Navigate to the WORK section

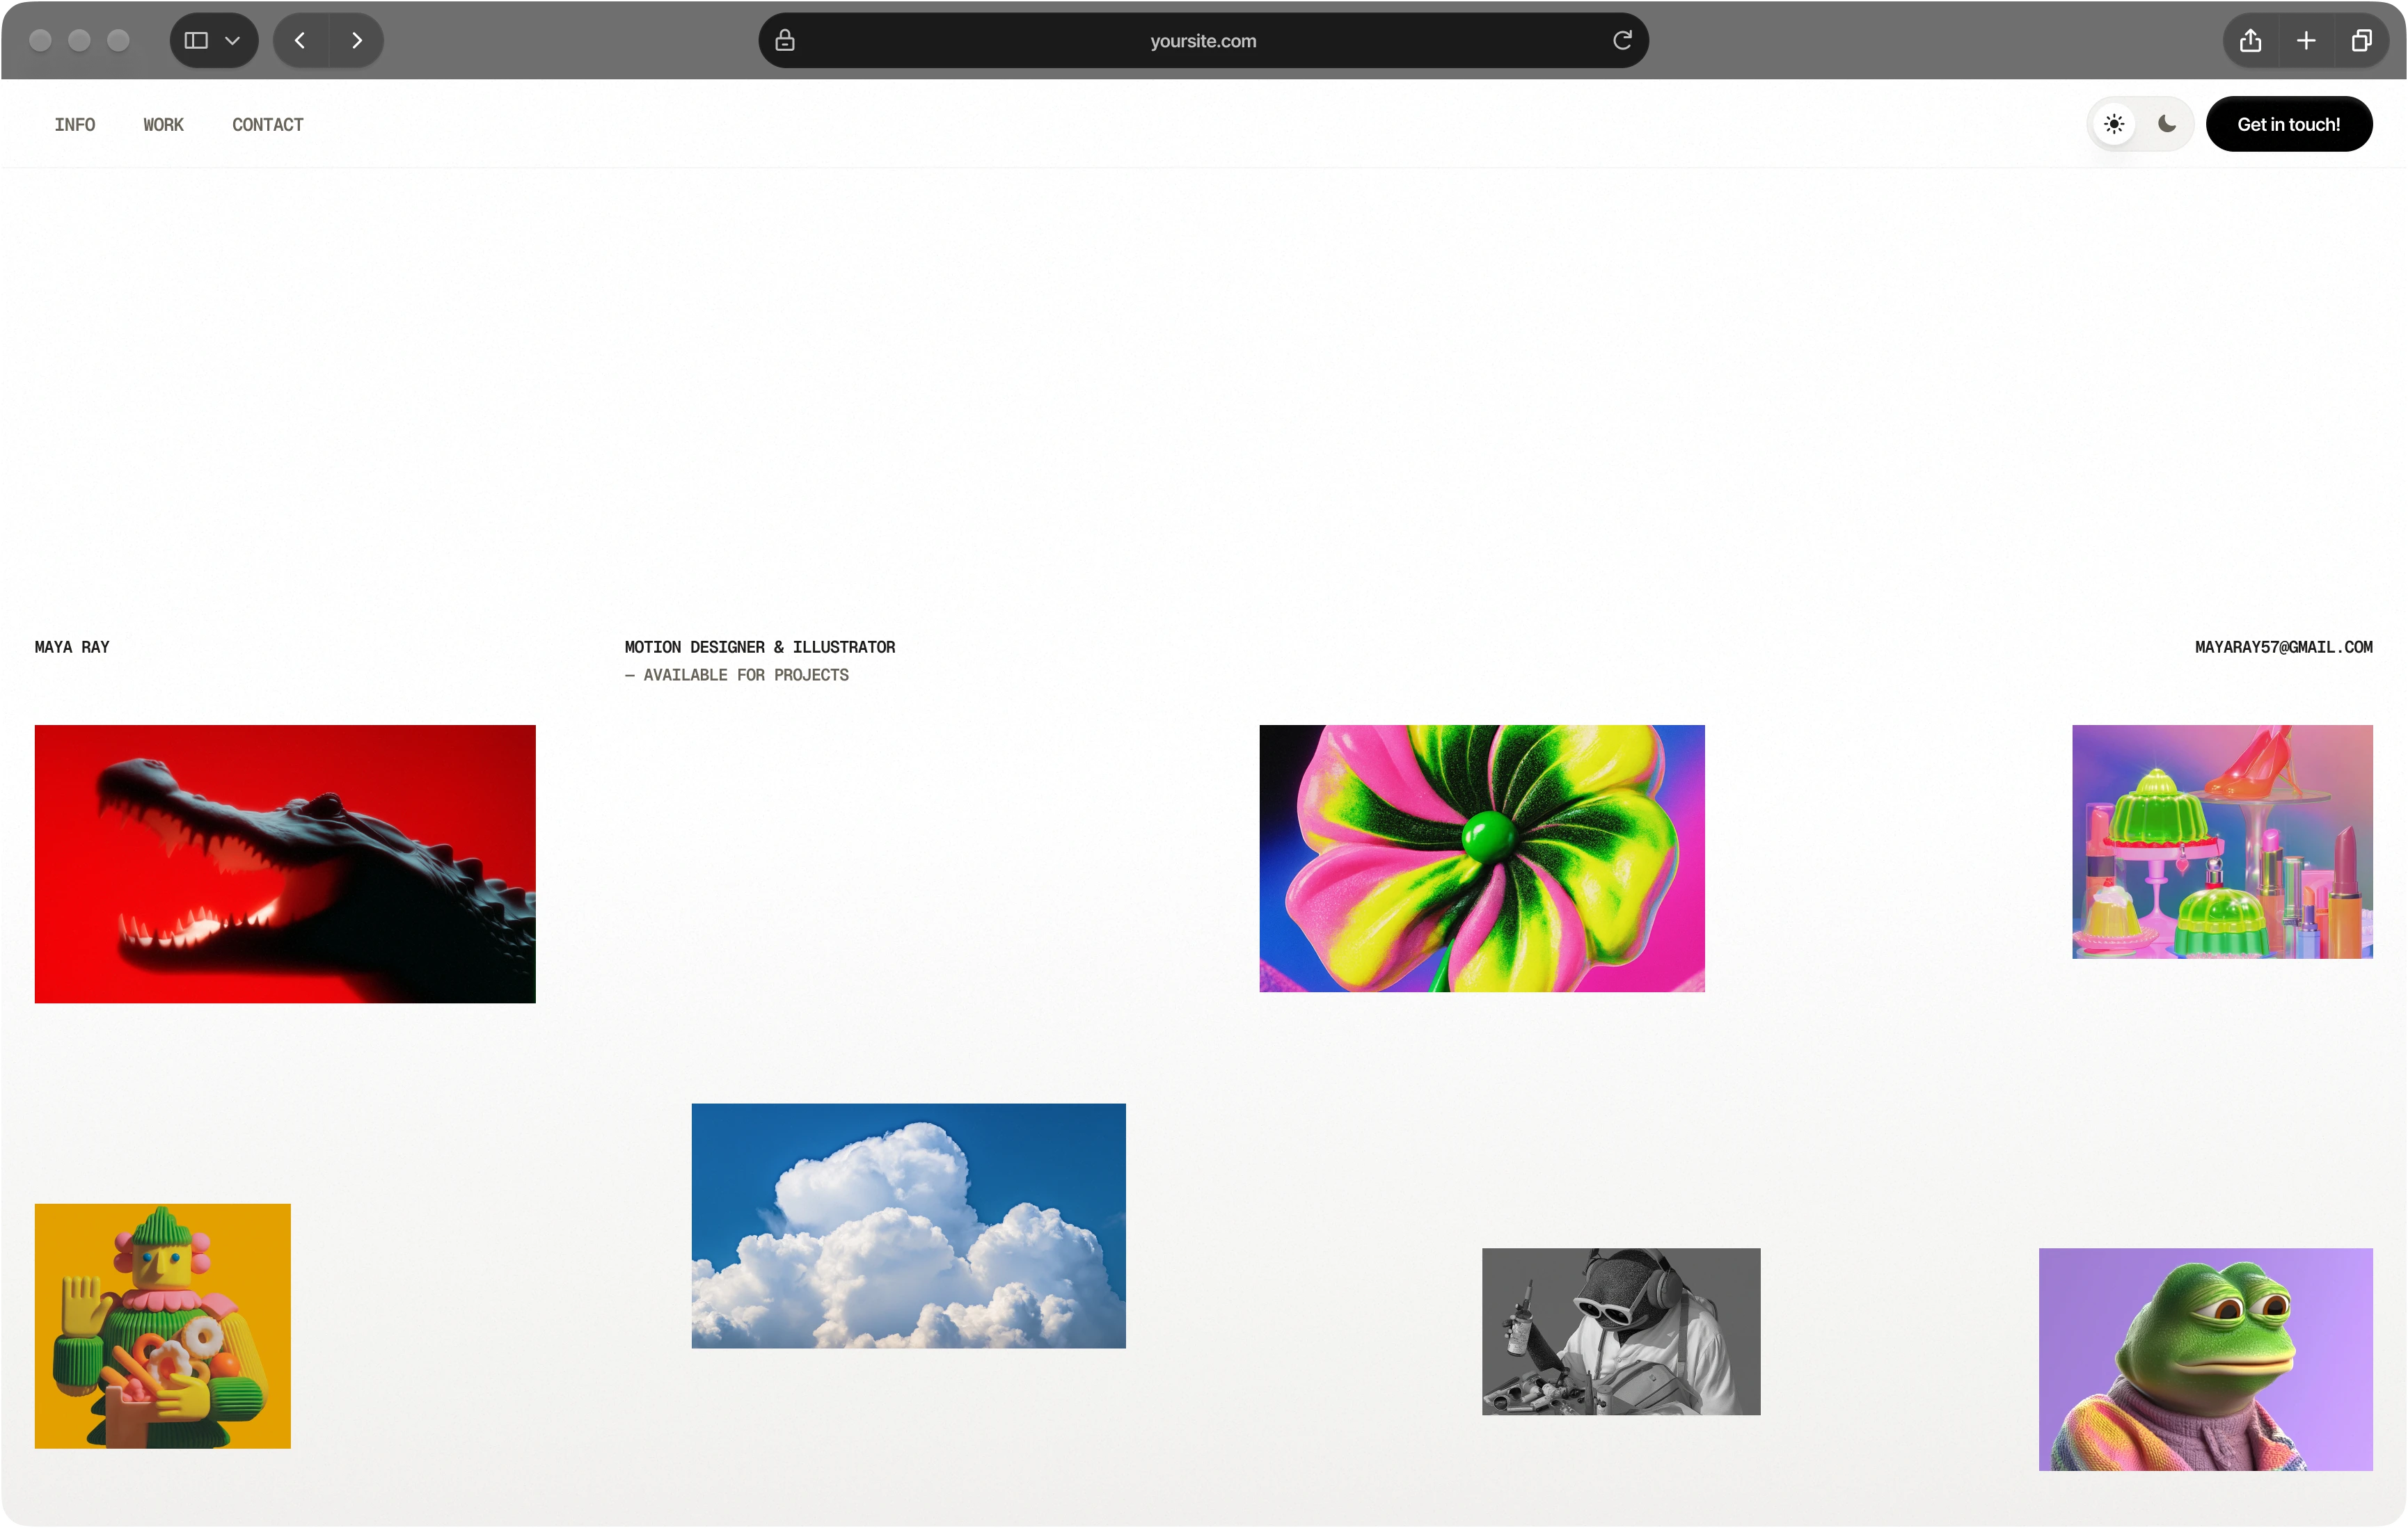[x=163, y=125]
